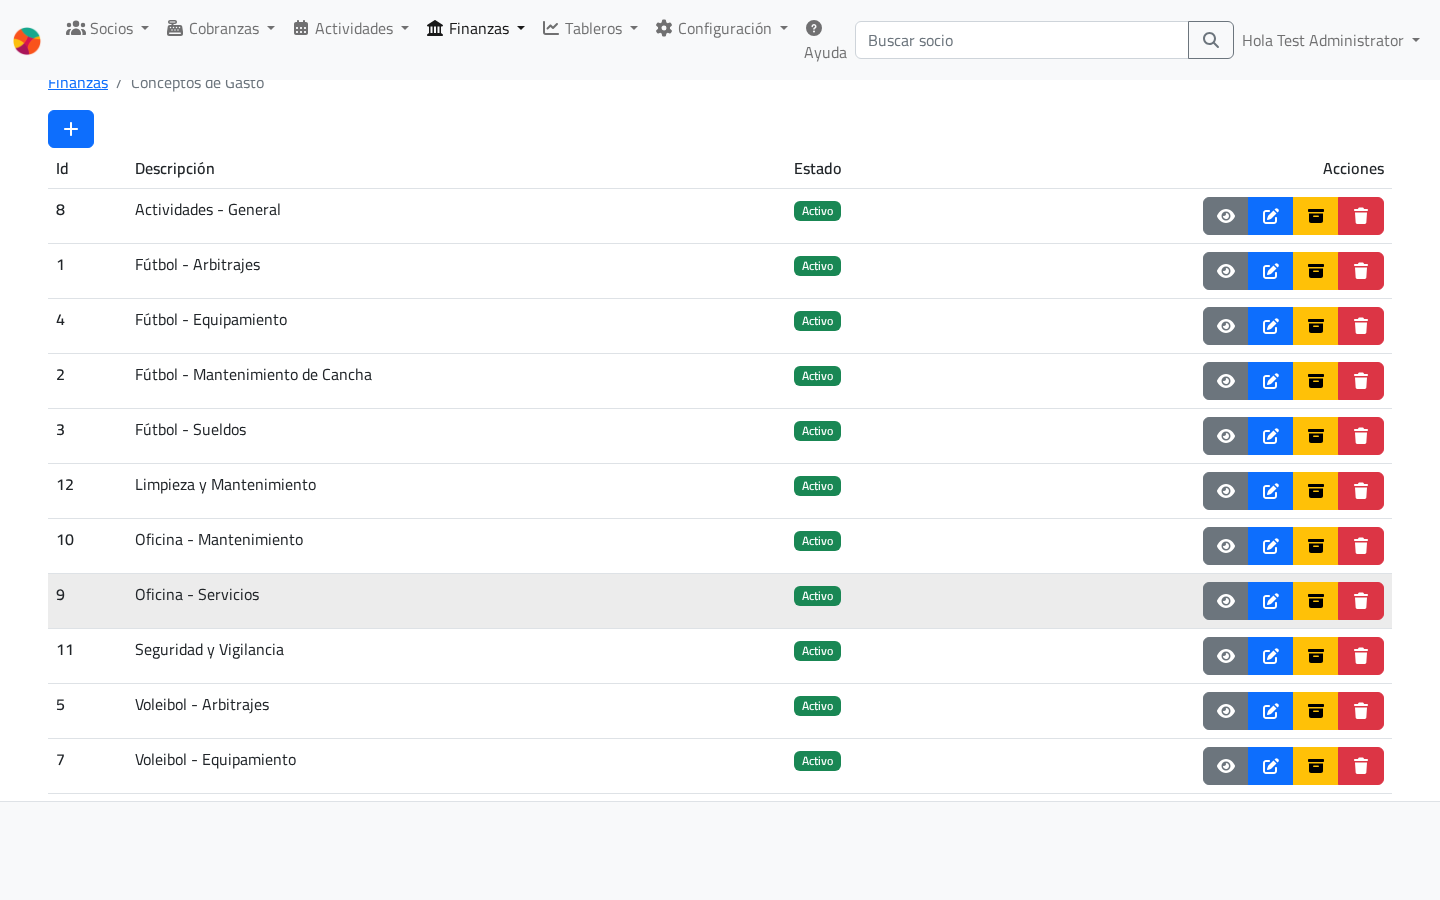View details of Seguridad y Vigilancia

pyautogui.click(x=1225, y=656)
